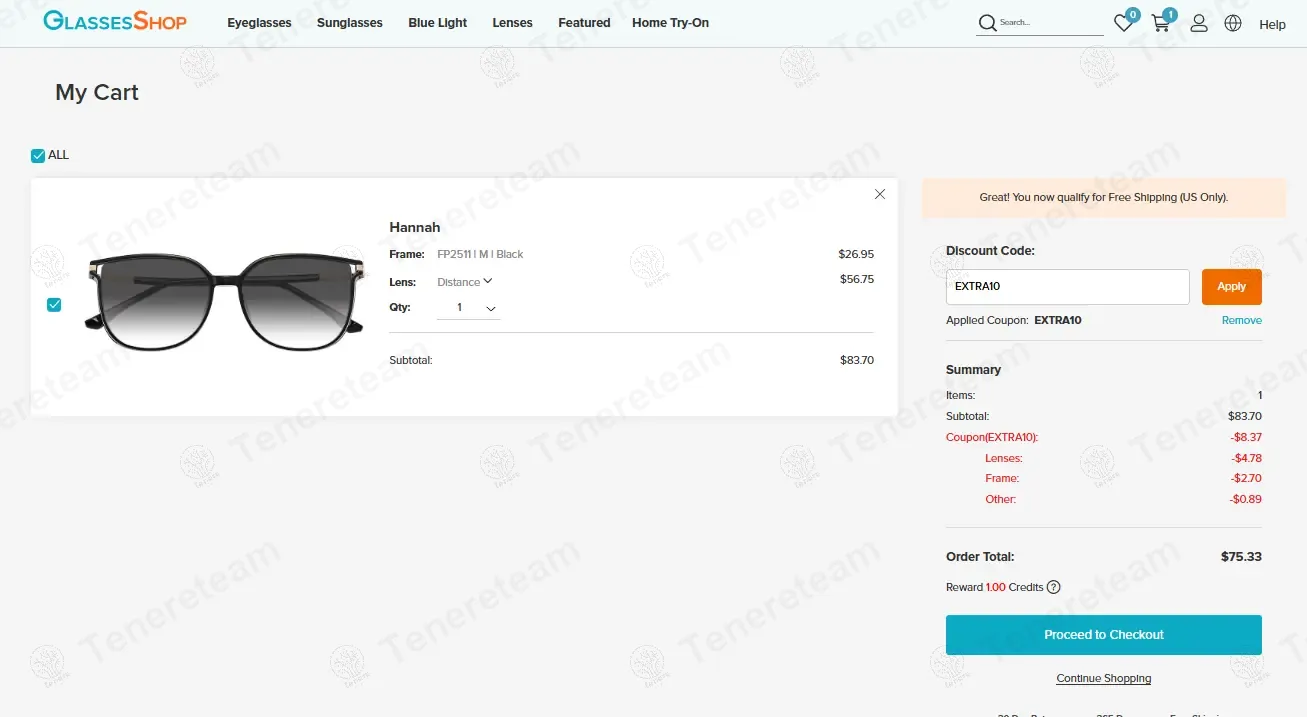Go to GlassesShop home logo
1307x717 pixels.
click(115, 21)
